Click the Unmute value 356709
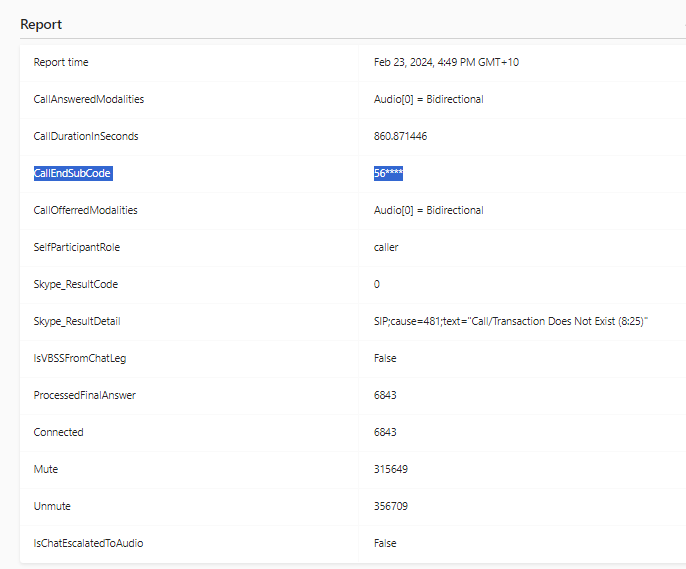This screenshot has height=569, width=686. [391, 506]
